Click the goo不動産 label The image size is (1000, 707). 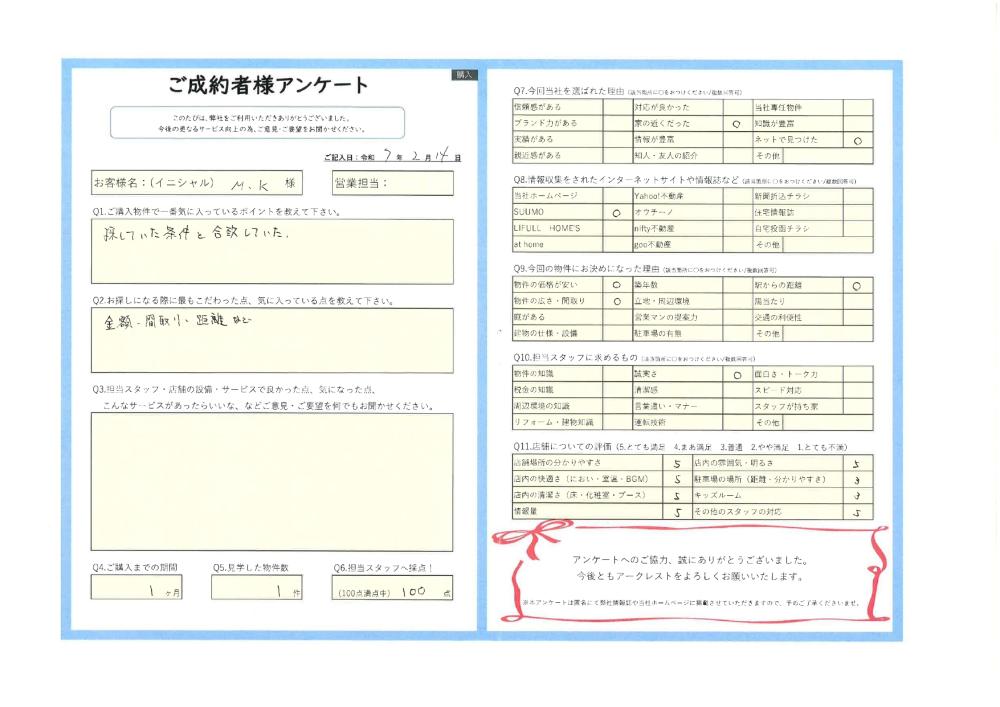[652, 244]
